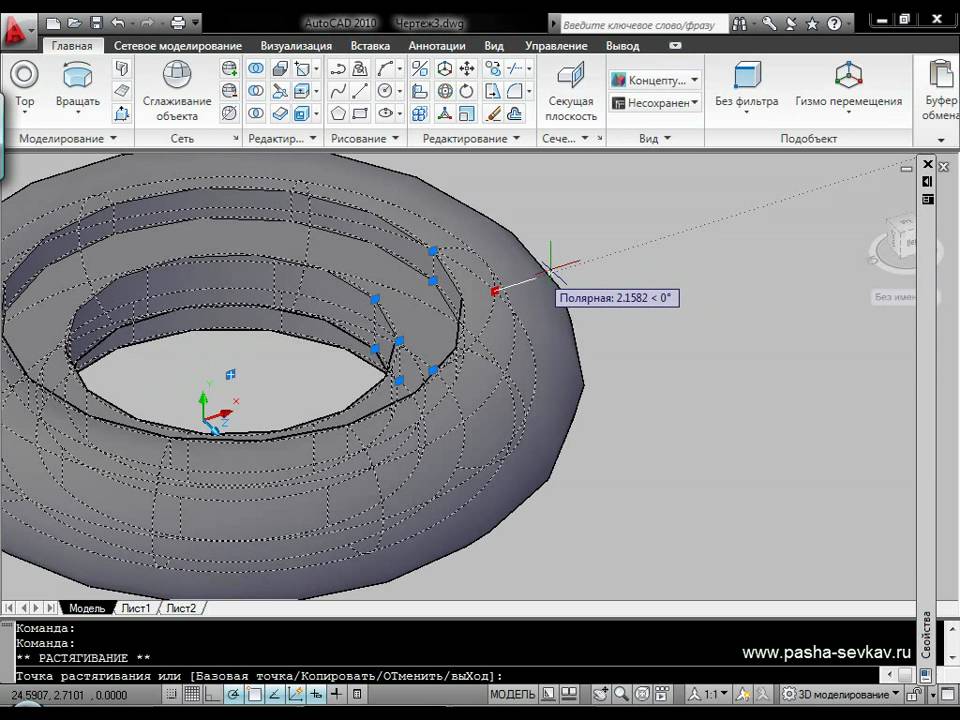Toggle grid display in status bar
960x720 pixels.
tap(192, 694)
